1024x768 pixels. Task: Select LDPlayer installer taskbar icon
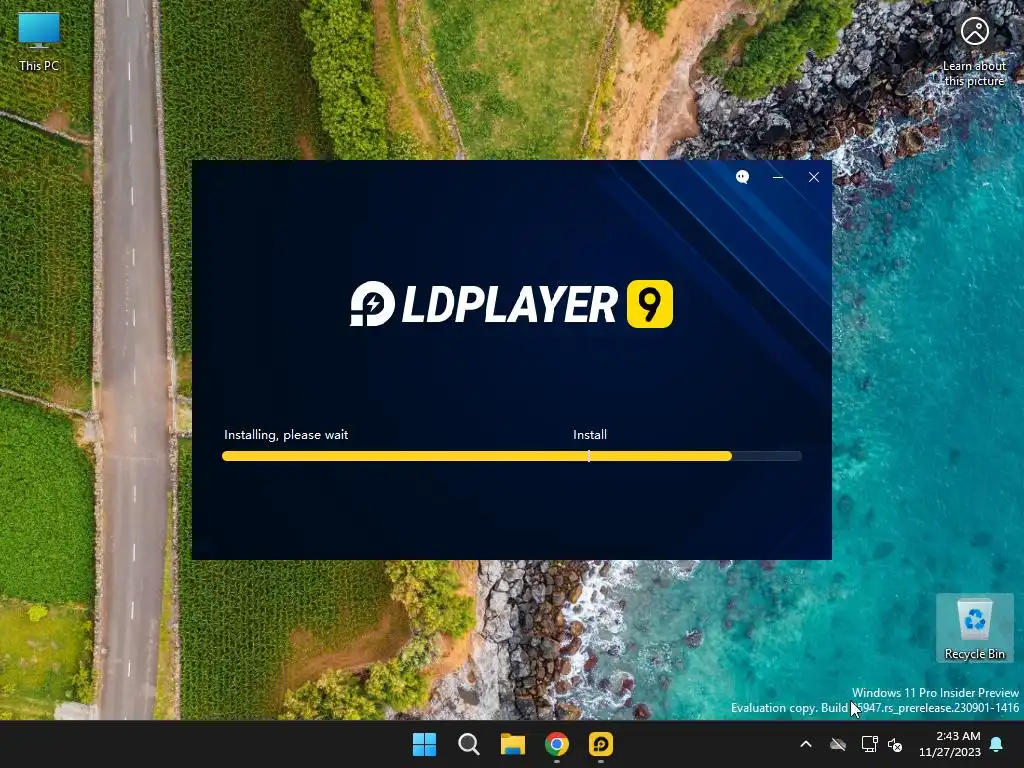[x=601, y=744]
